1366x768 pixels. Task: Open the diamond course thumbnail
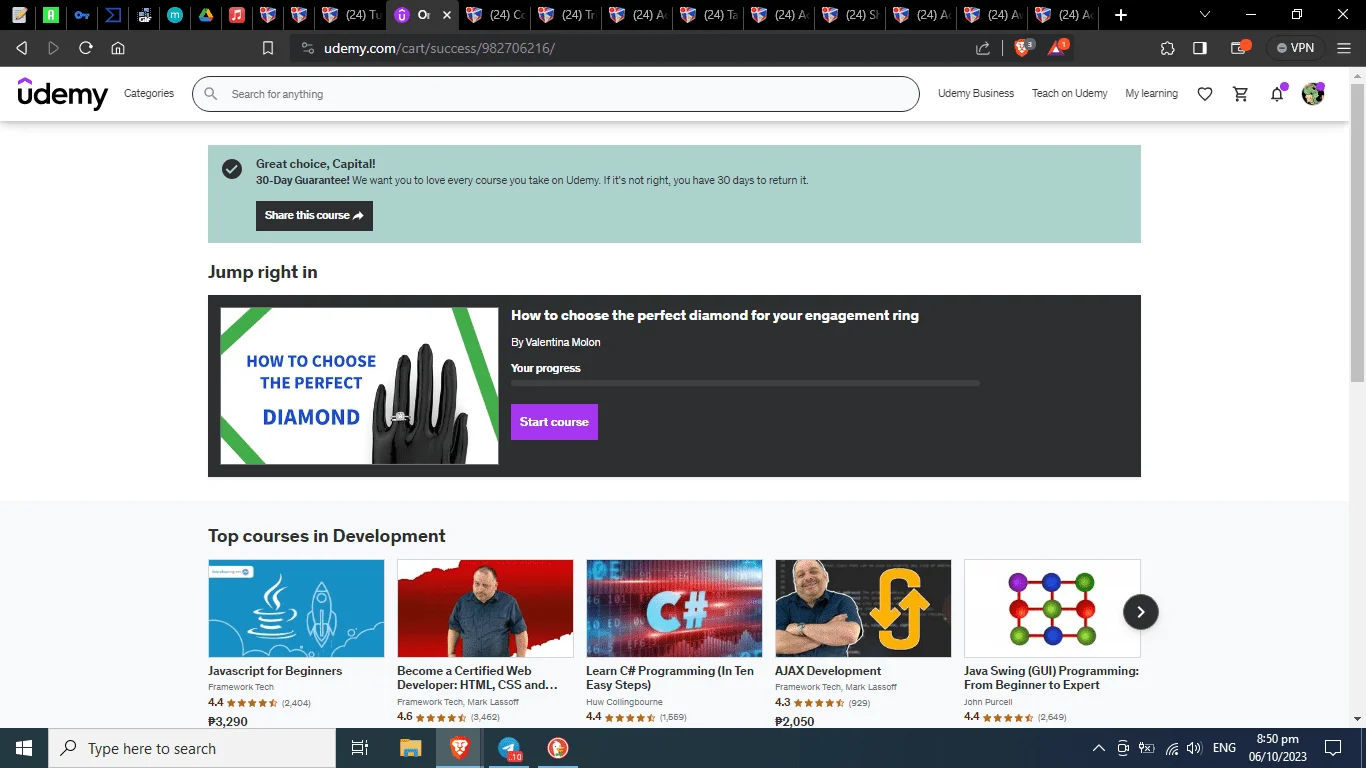click(x=359, y=386)
